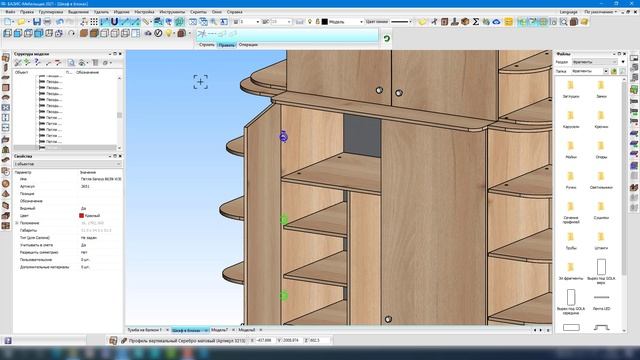
Task: Open the Карусели folder
Action: click(571, 120)
